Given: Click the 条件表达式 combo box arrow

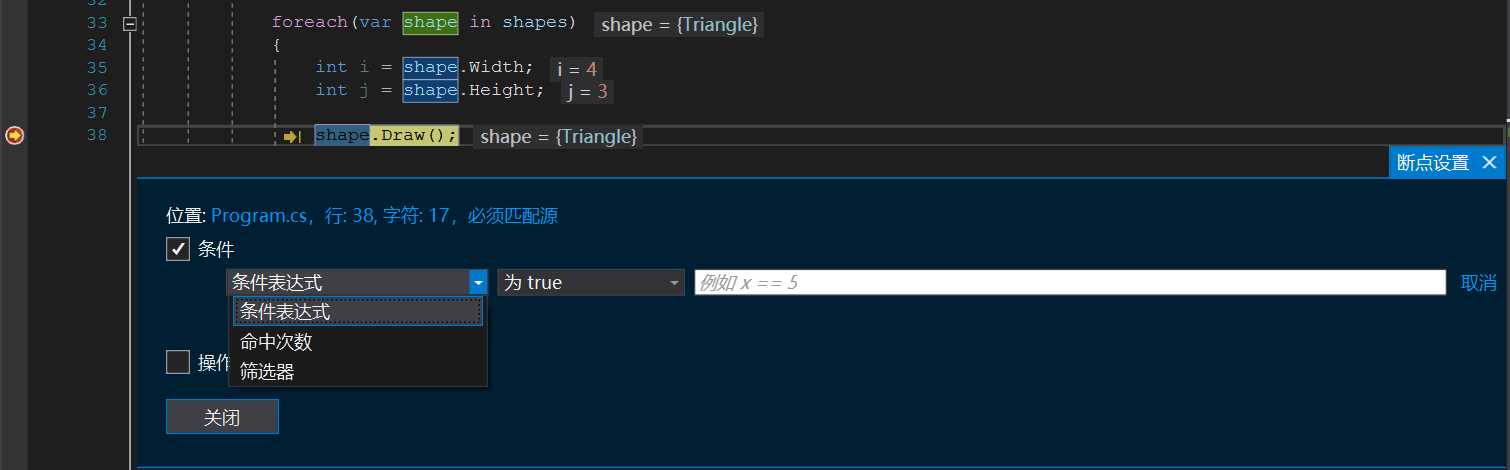Looking at the screenshot, I should [478, 283].
